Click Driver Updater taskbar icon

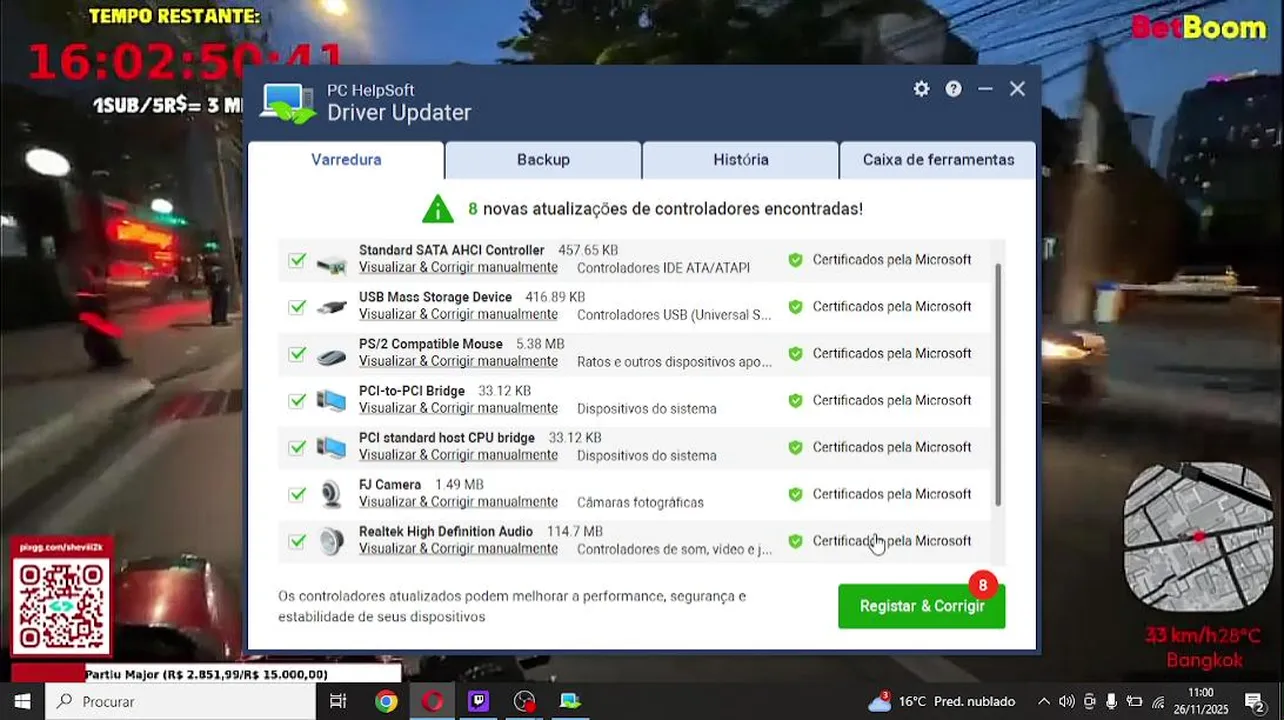coord(570,701)
